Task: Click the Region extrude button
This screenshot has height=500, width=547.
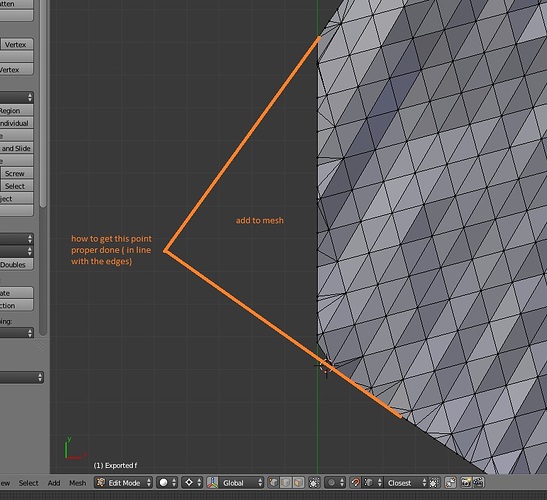Action: click(x=16, y=111)
